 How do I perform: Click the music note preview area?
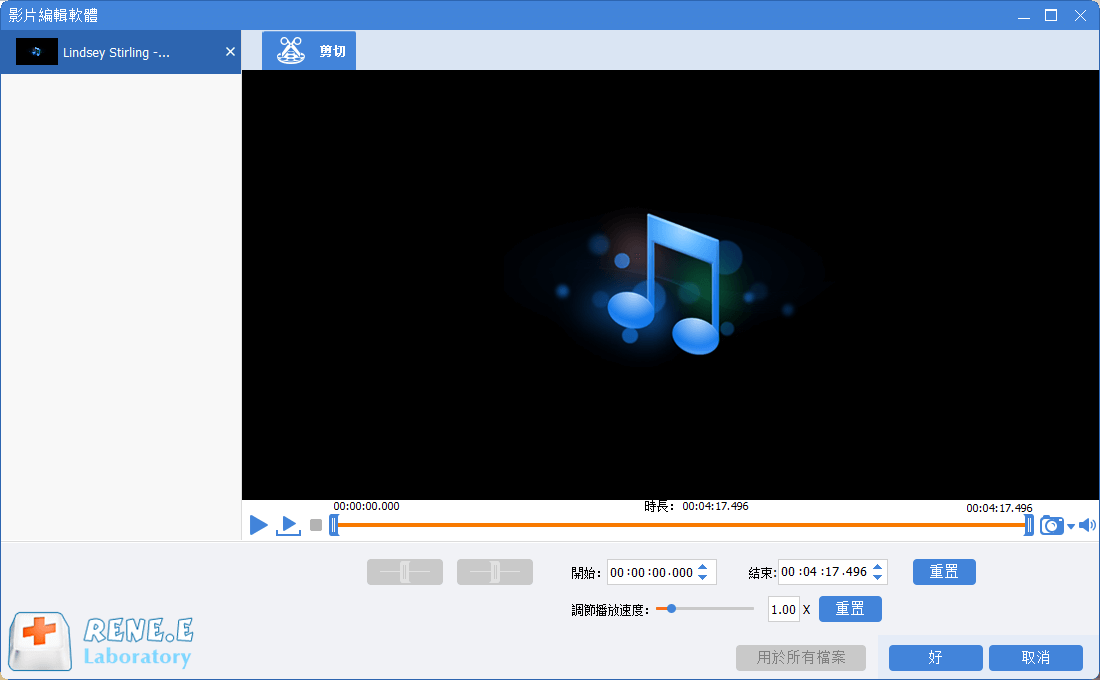[670, 285]
